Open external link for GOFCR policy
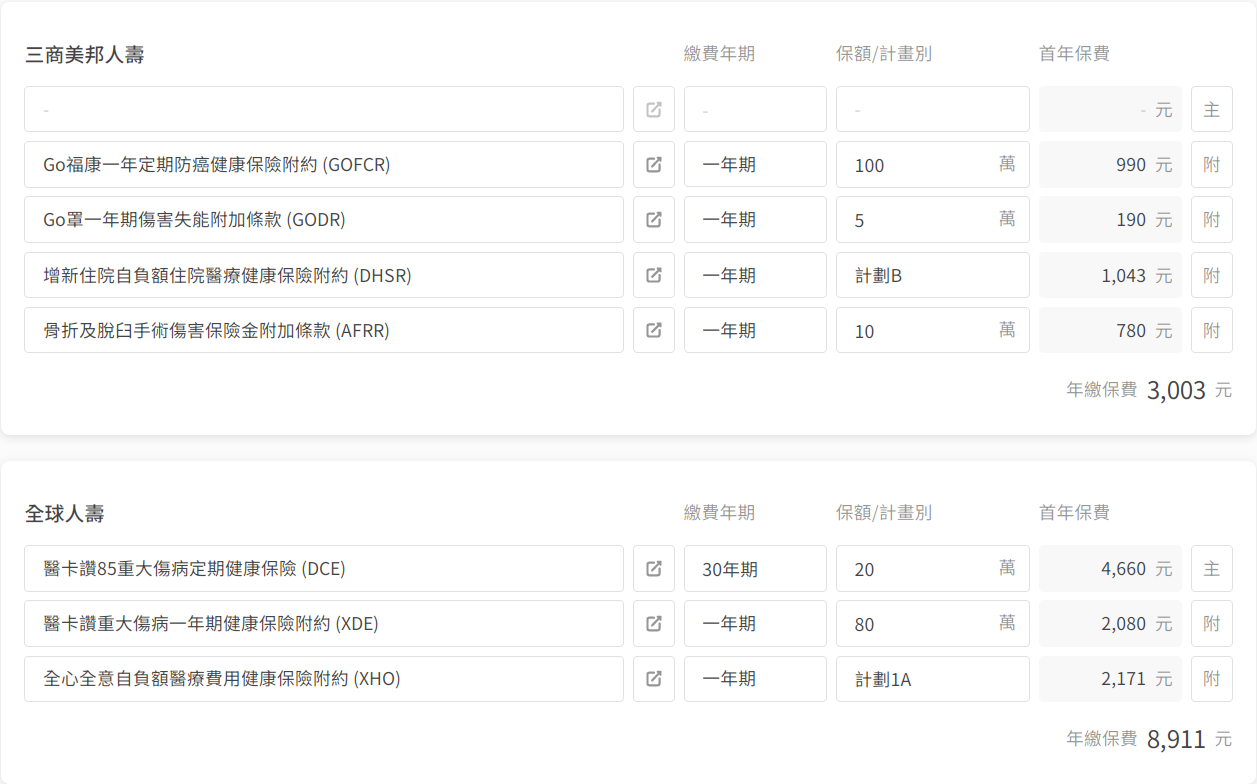Image resolution: width=1257 pixels, height=784 pixels. pyautogui.click(x=654, y=164)
